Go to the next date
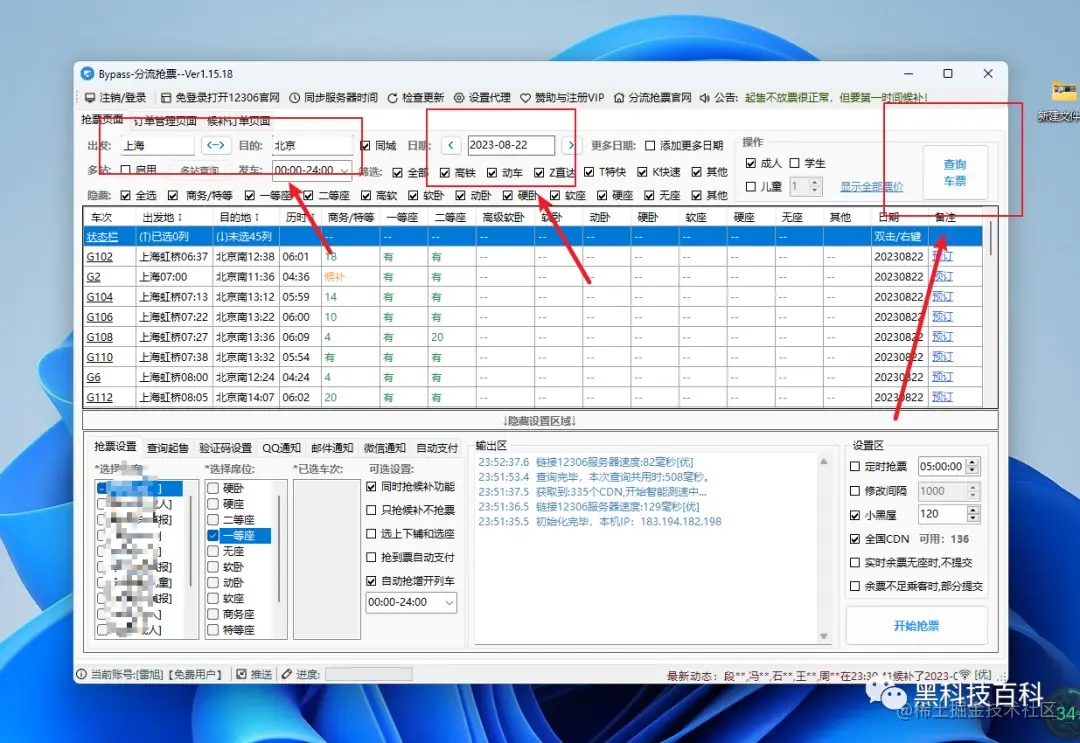This screenshot has height=743, width=1080. pos(570,145)
